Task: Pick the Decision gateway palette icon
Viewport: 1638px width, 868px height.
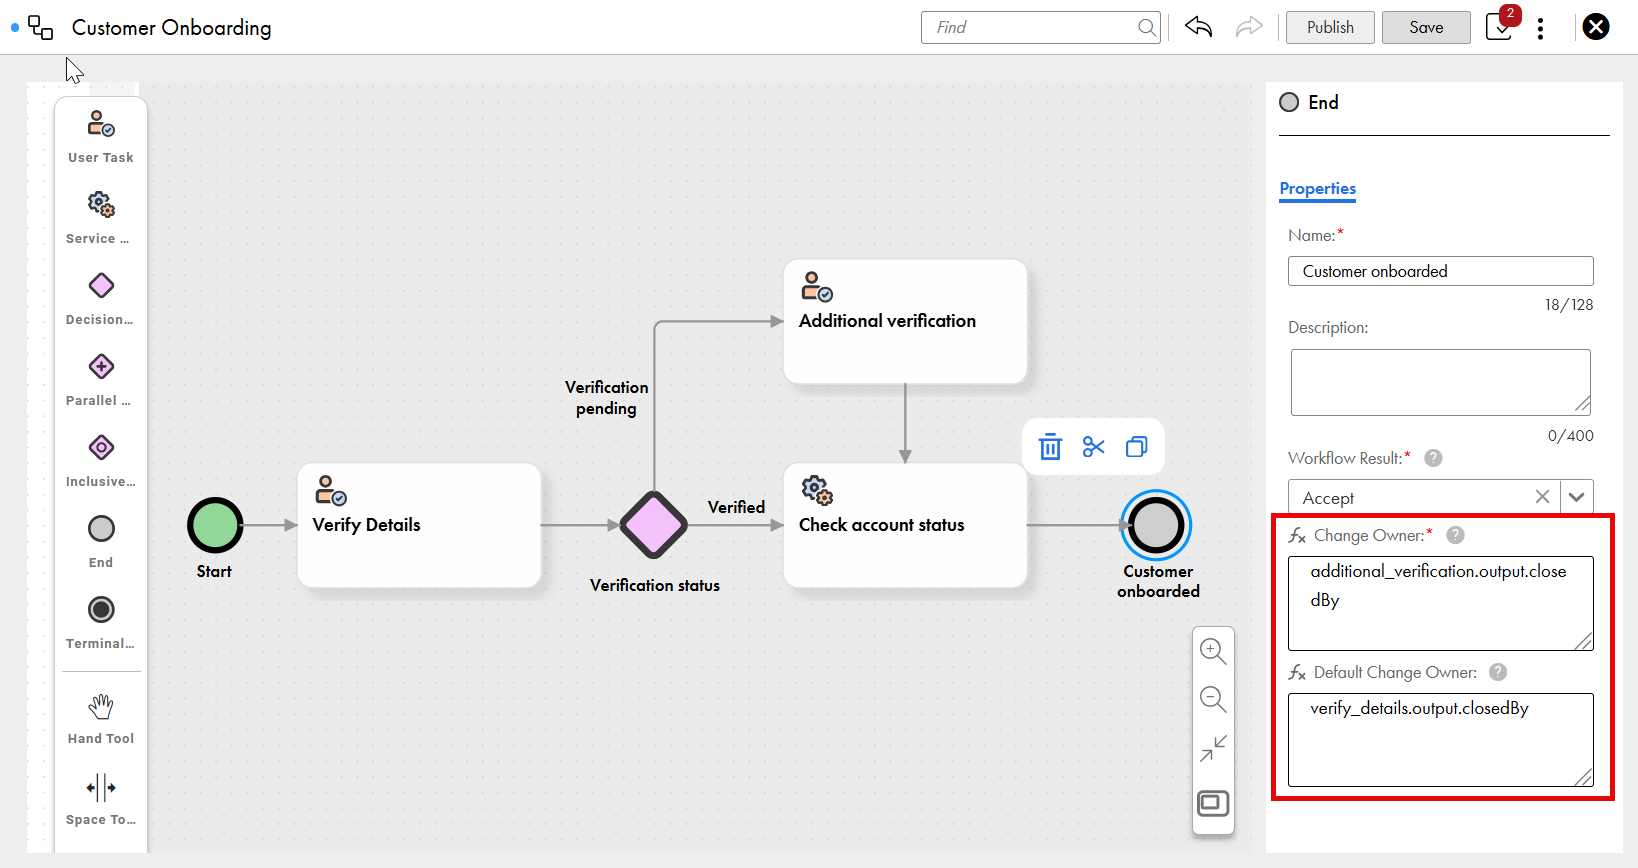Action: click(101, 286)
